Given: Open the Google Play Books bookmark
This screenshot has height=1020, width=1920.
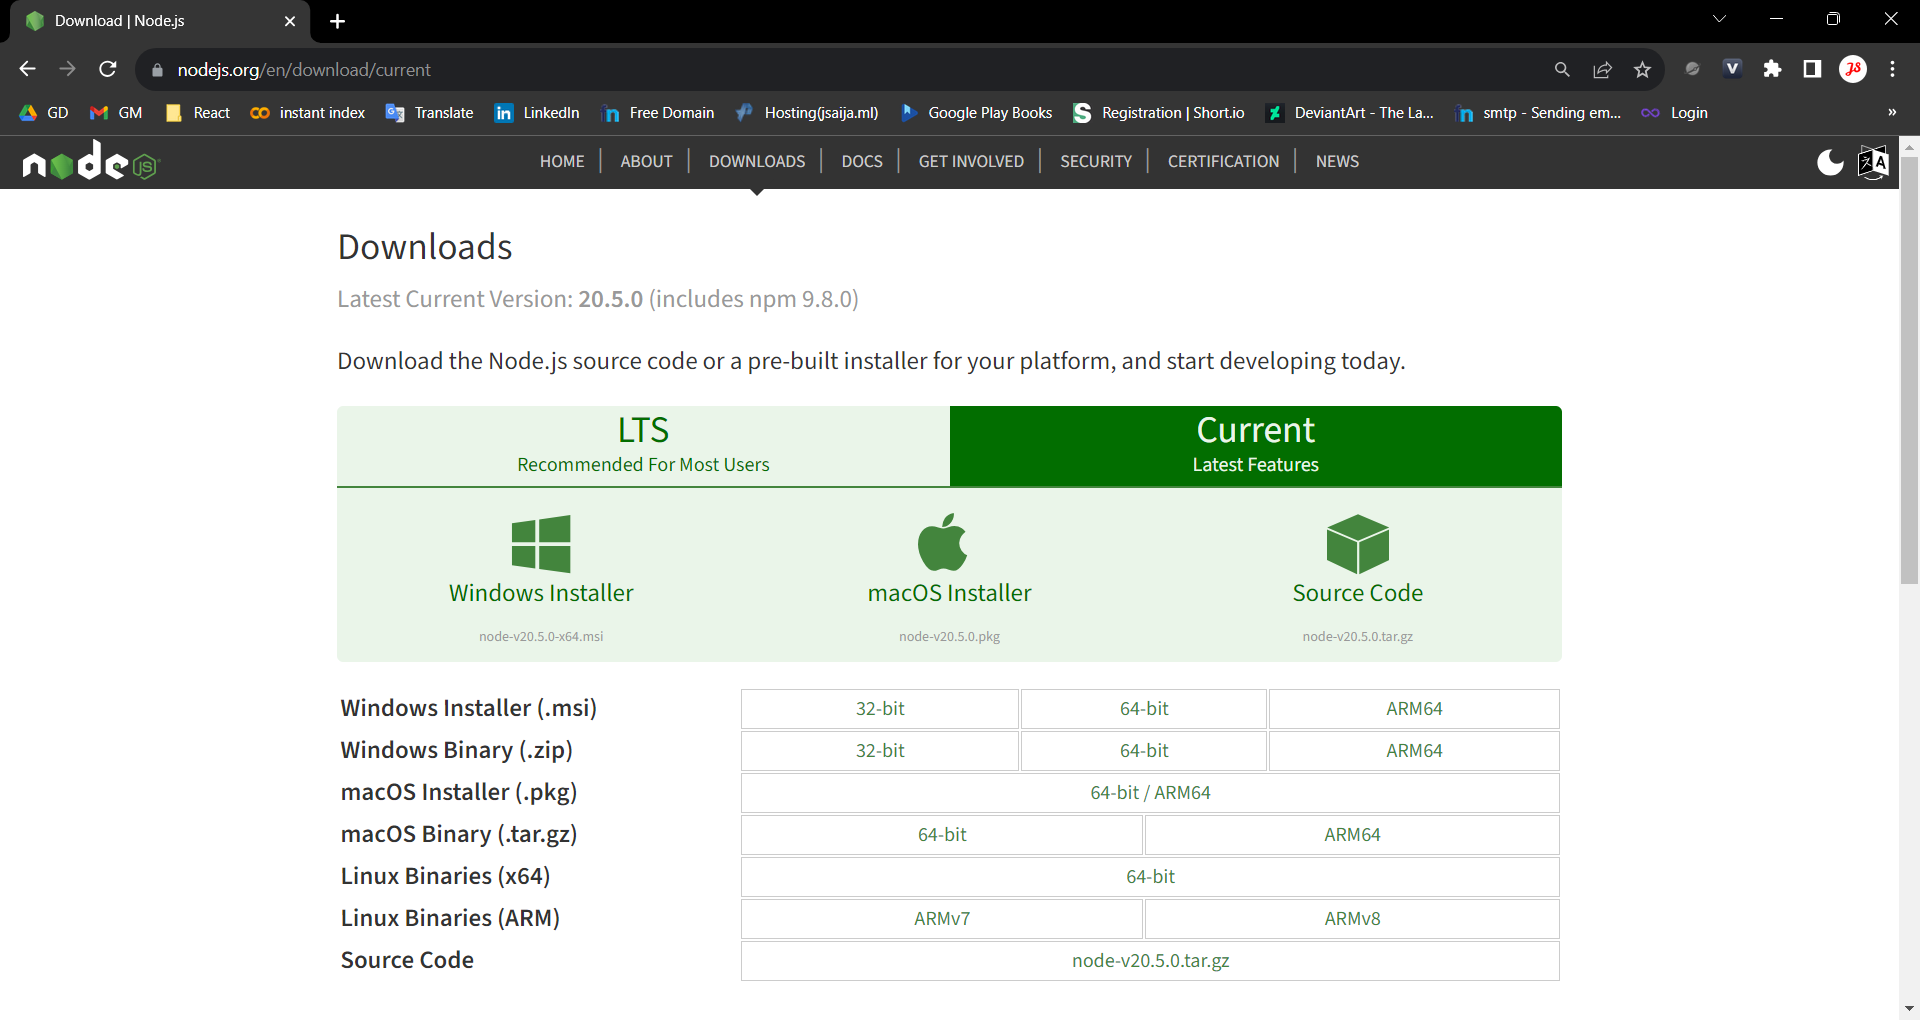Looking at the screenshot, I should coord(976,113).
